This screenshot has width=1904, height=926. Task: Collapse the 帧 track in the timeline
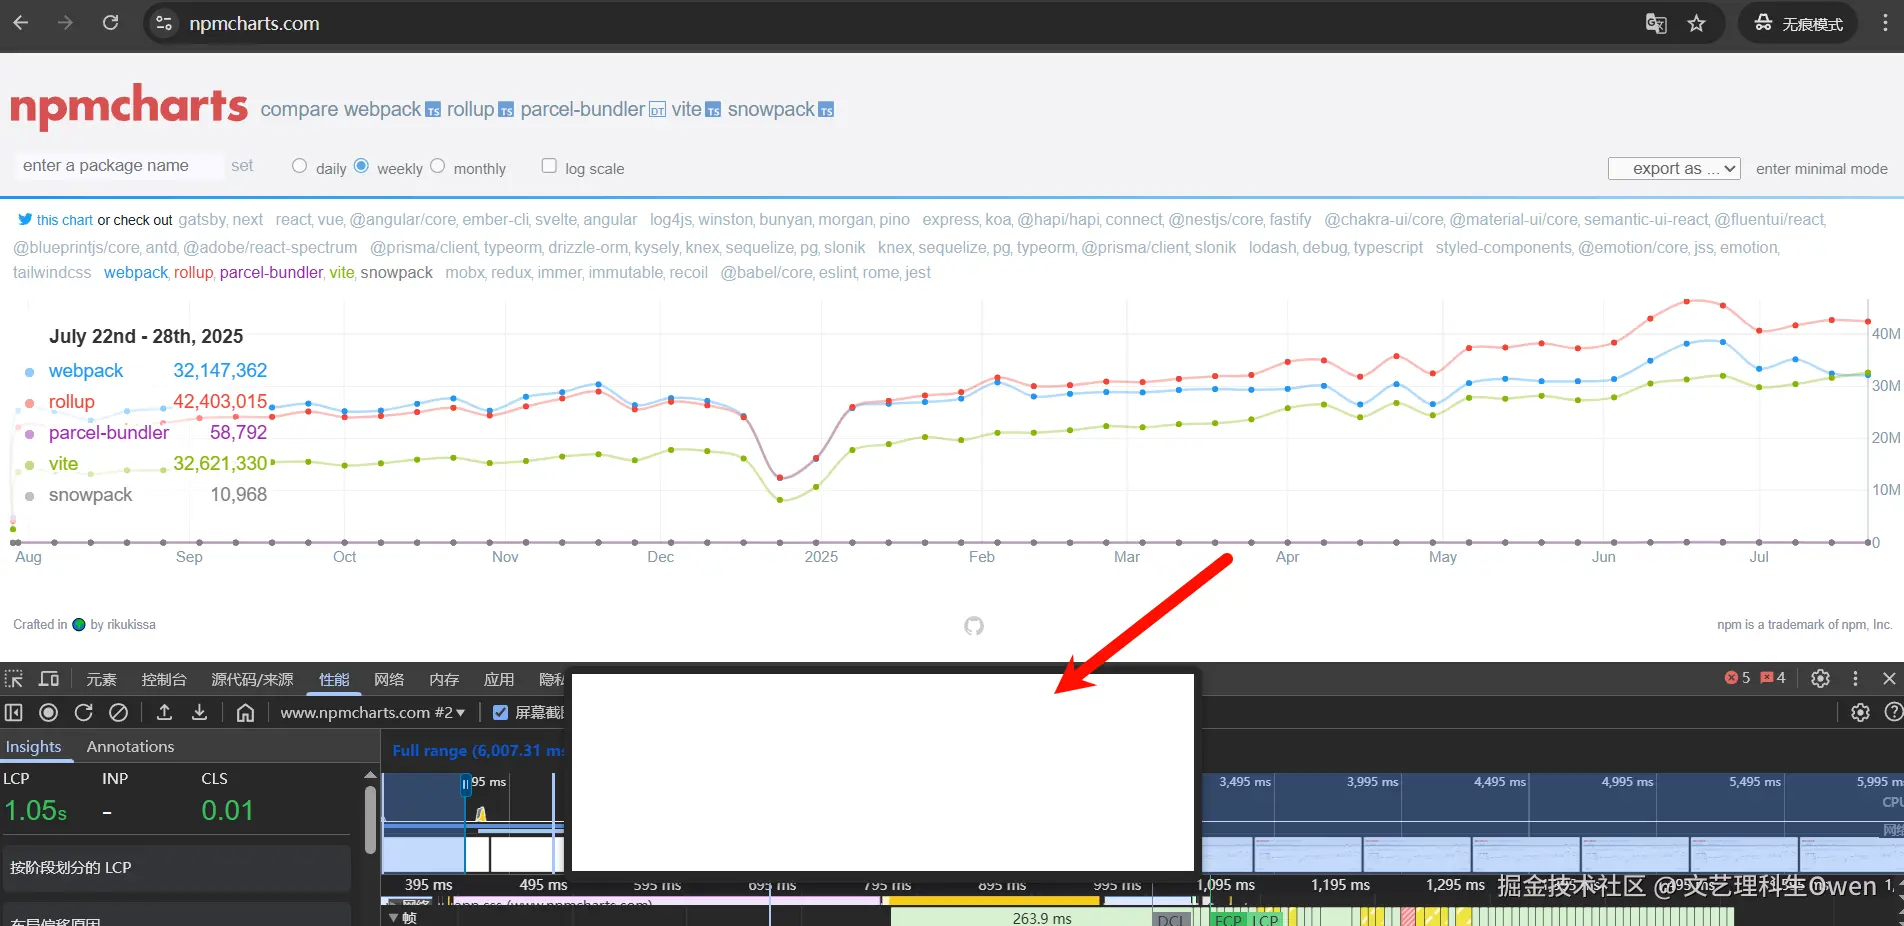tap(393, 917)
